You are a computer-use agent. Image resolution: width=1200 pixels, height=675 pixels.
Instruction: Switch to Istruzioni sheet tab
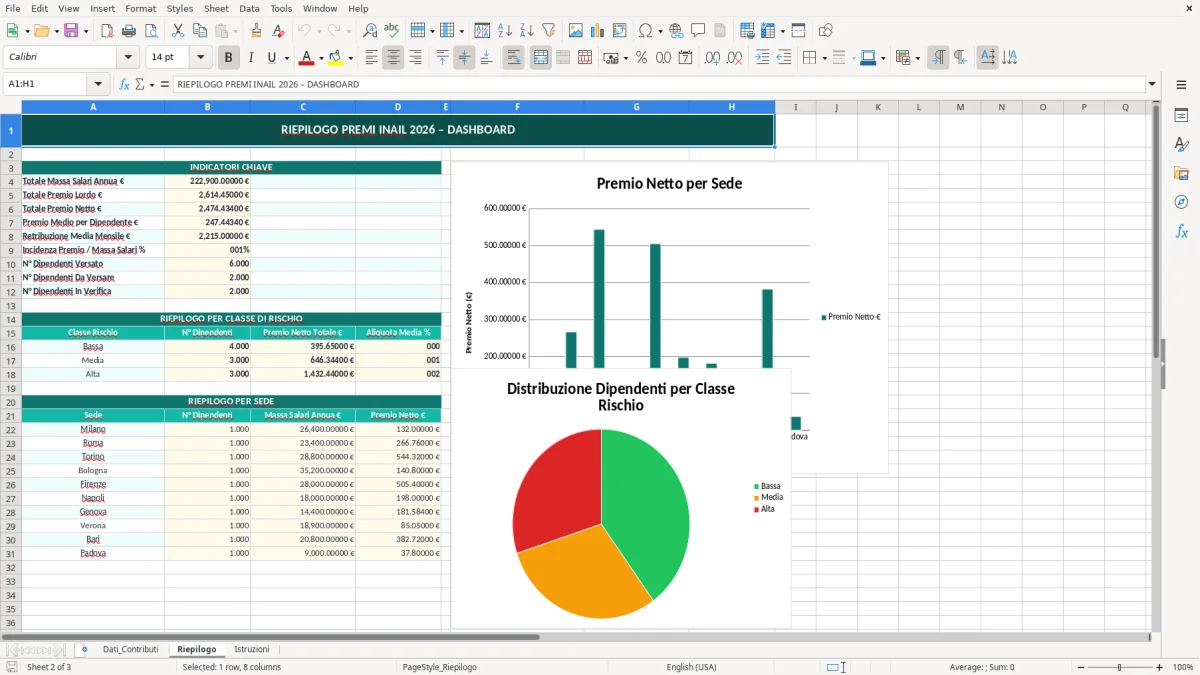pyautogui.click(x=252, y=650)
